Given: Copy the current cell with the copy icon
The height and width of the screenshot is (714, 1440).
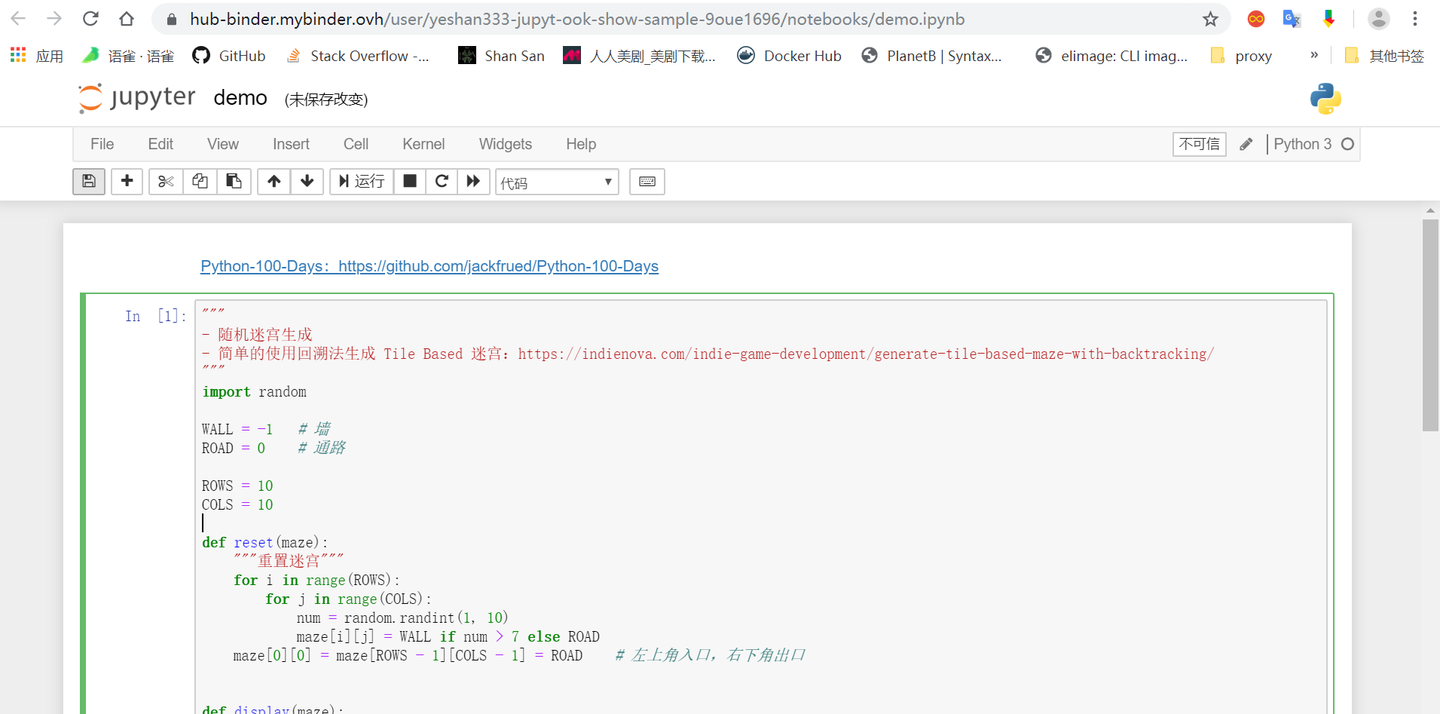Looking at the screenshot, I should [199, 181].
